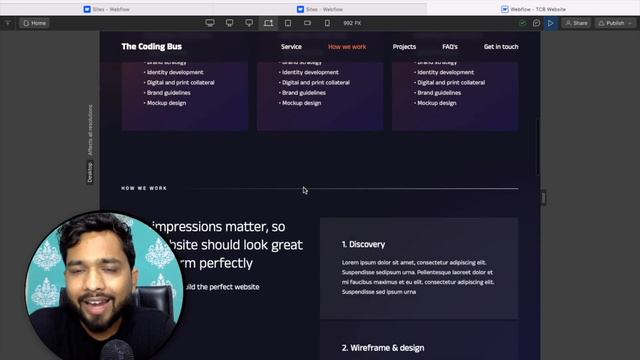This screenshot has height=360, width=640.
Task: Click The Coding Bus logo text
Action: pos(151,47)
